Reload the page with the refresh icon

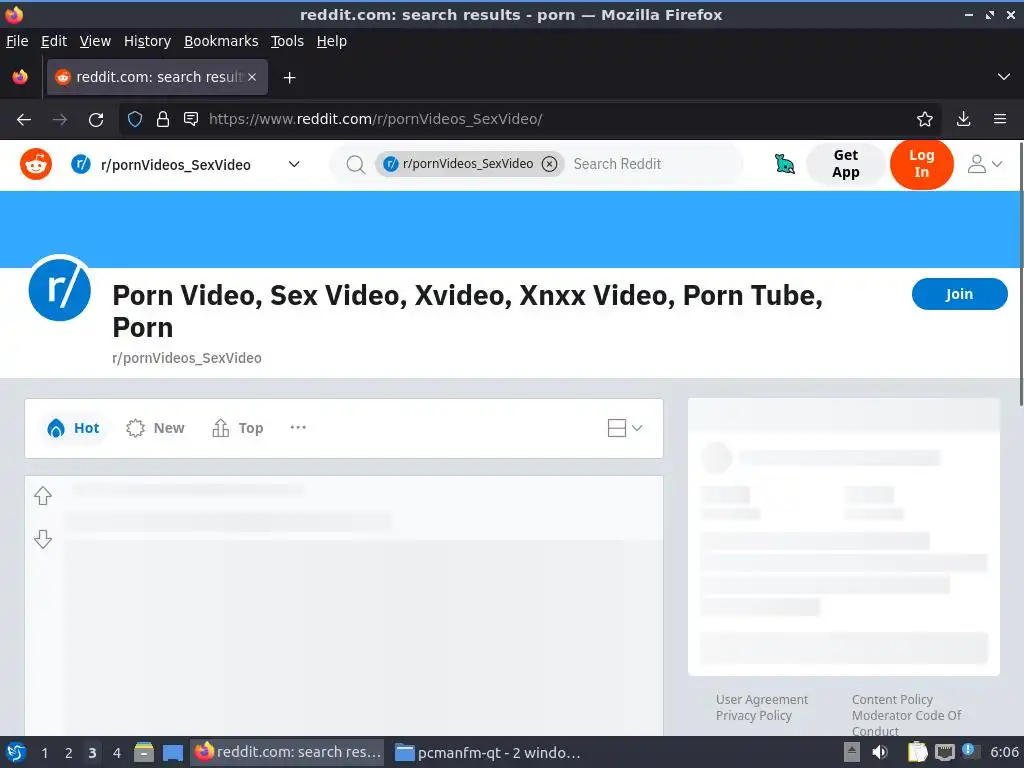point(96,120)
